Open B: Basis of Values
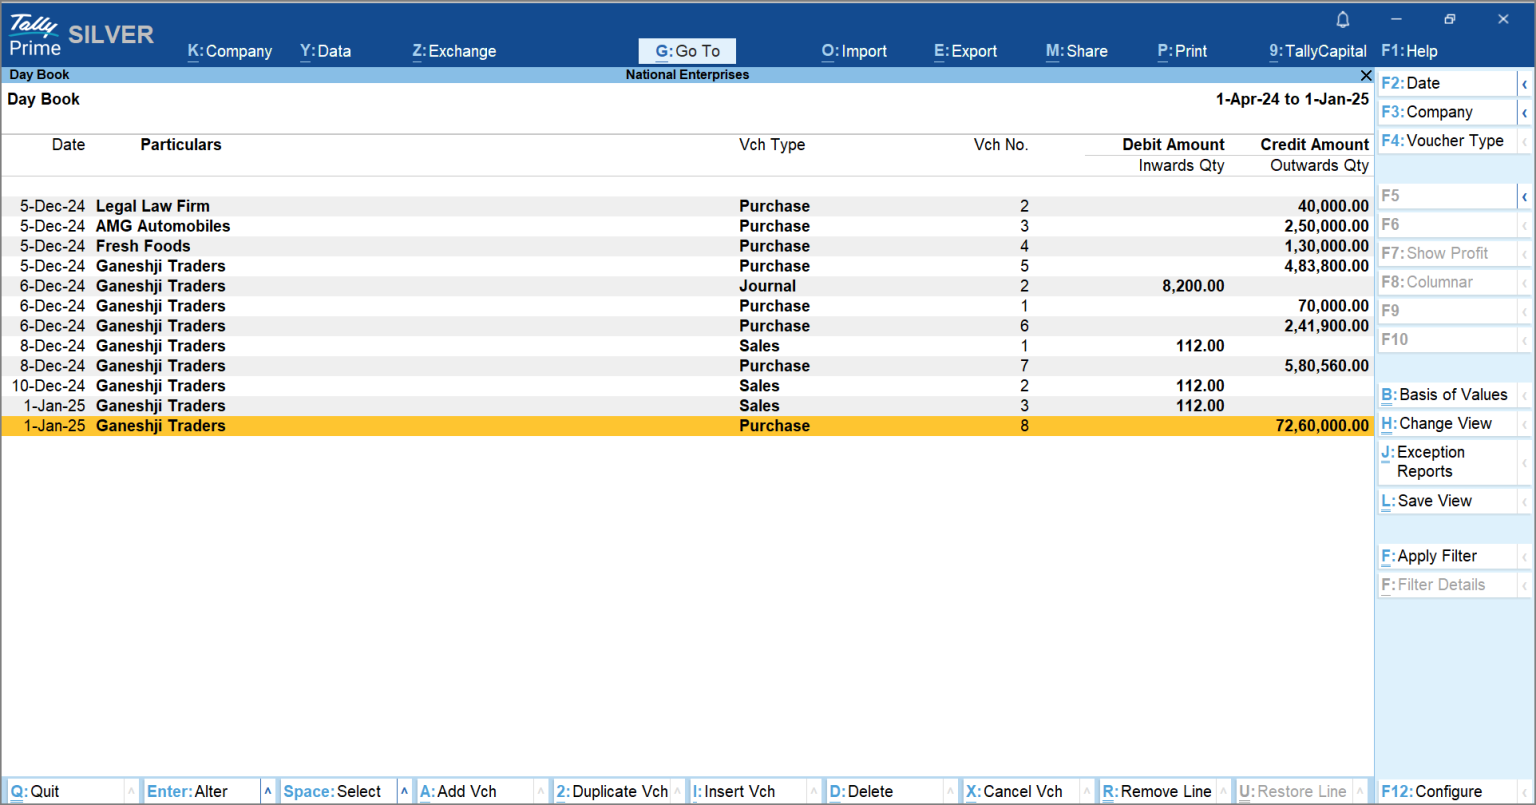Image resolution: width=1536 pixels, height=805 pixels. tap(1445, 394)
